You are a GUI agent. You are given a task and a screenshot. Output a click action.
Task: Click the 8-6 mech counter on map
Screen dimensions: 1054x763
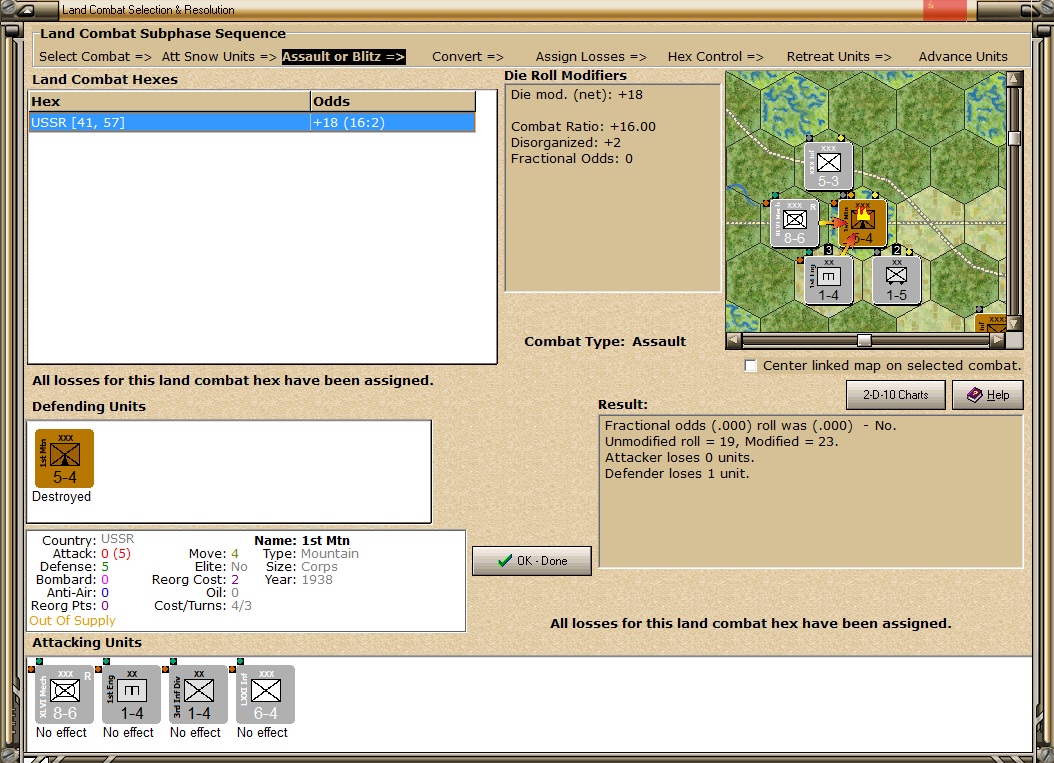click(x=795, y=223)
